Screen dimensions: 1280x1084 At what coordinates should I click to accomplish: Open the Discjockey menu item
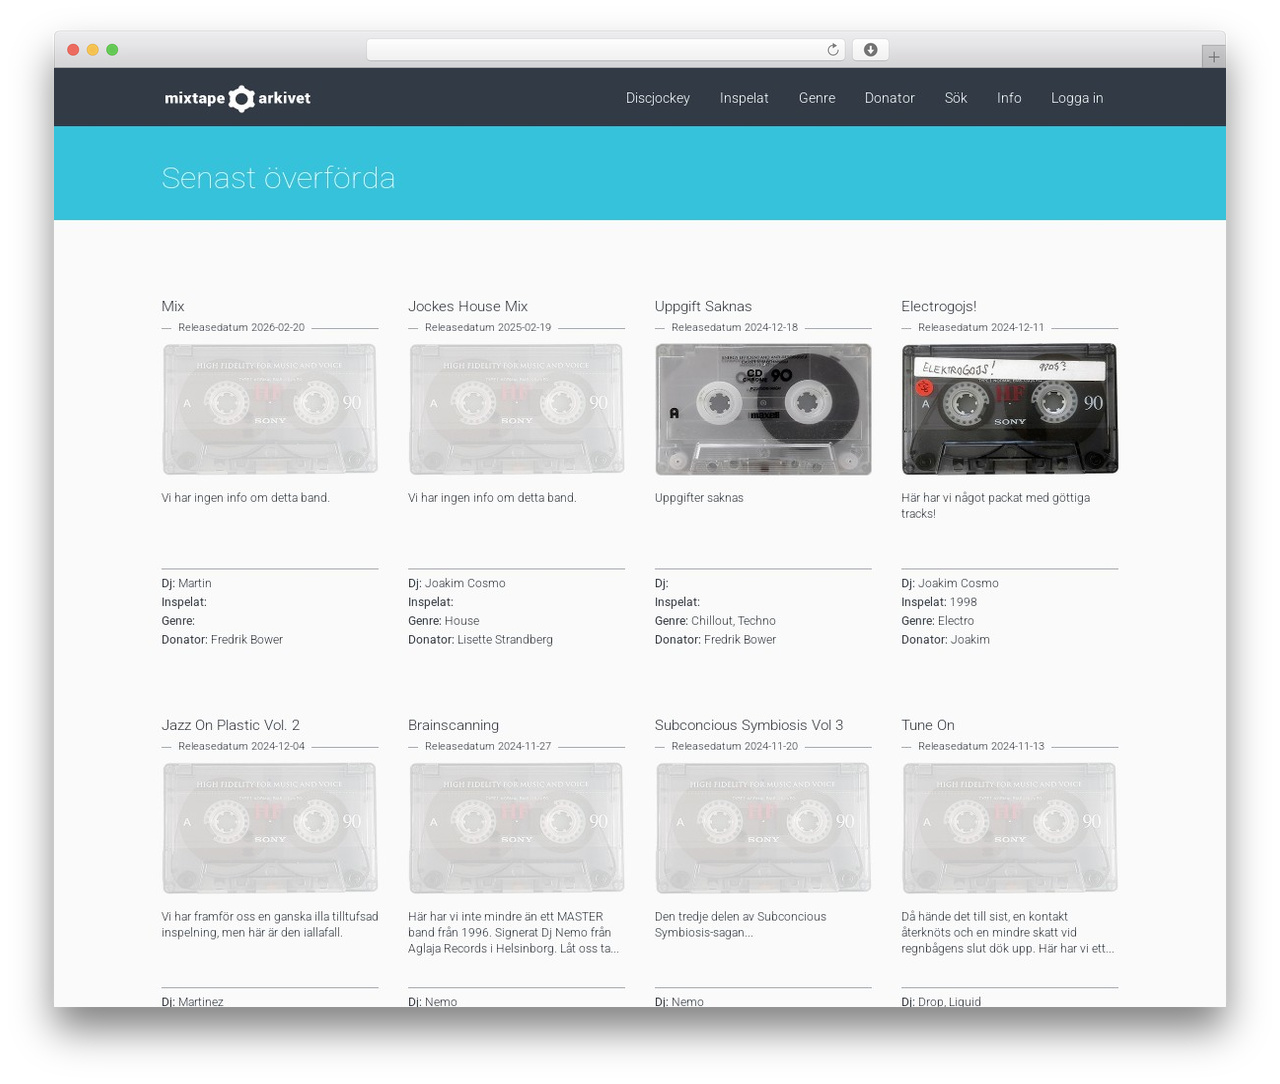[658, 98]
